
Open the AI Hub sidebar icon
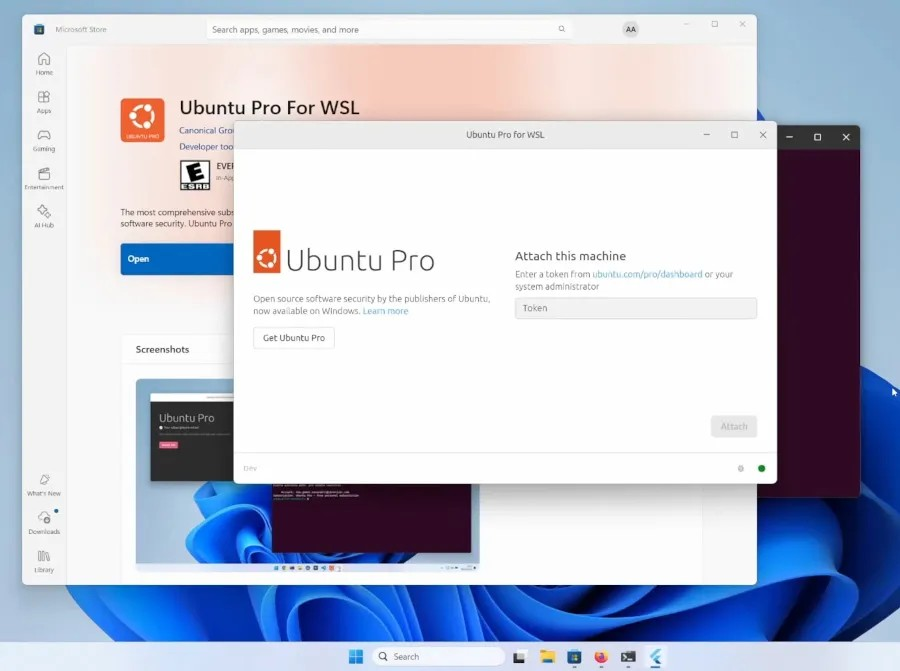43,214
